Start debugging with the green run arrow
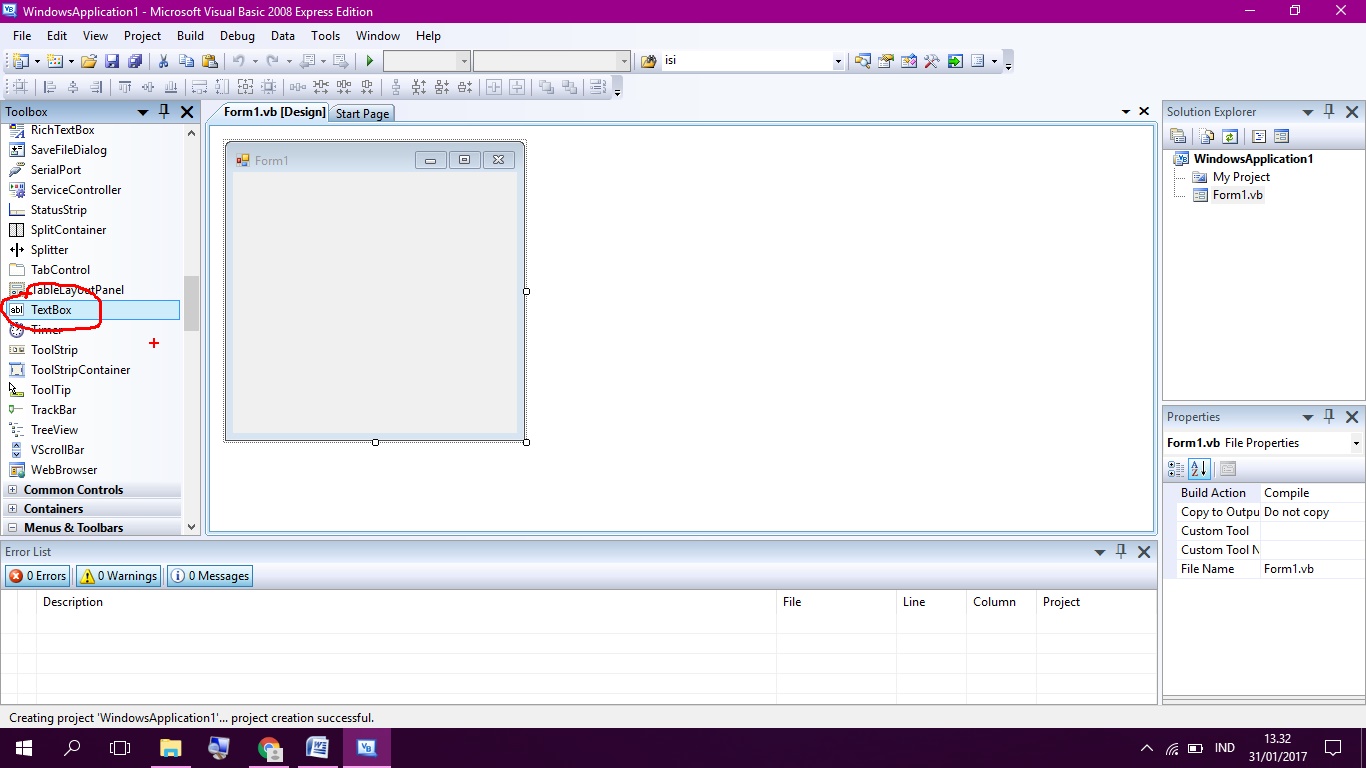 (x=367, y=60)
